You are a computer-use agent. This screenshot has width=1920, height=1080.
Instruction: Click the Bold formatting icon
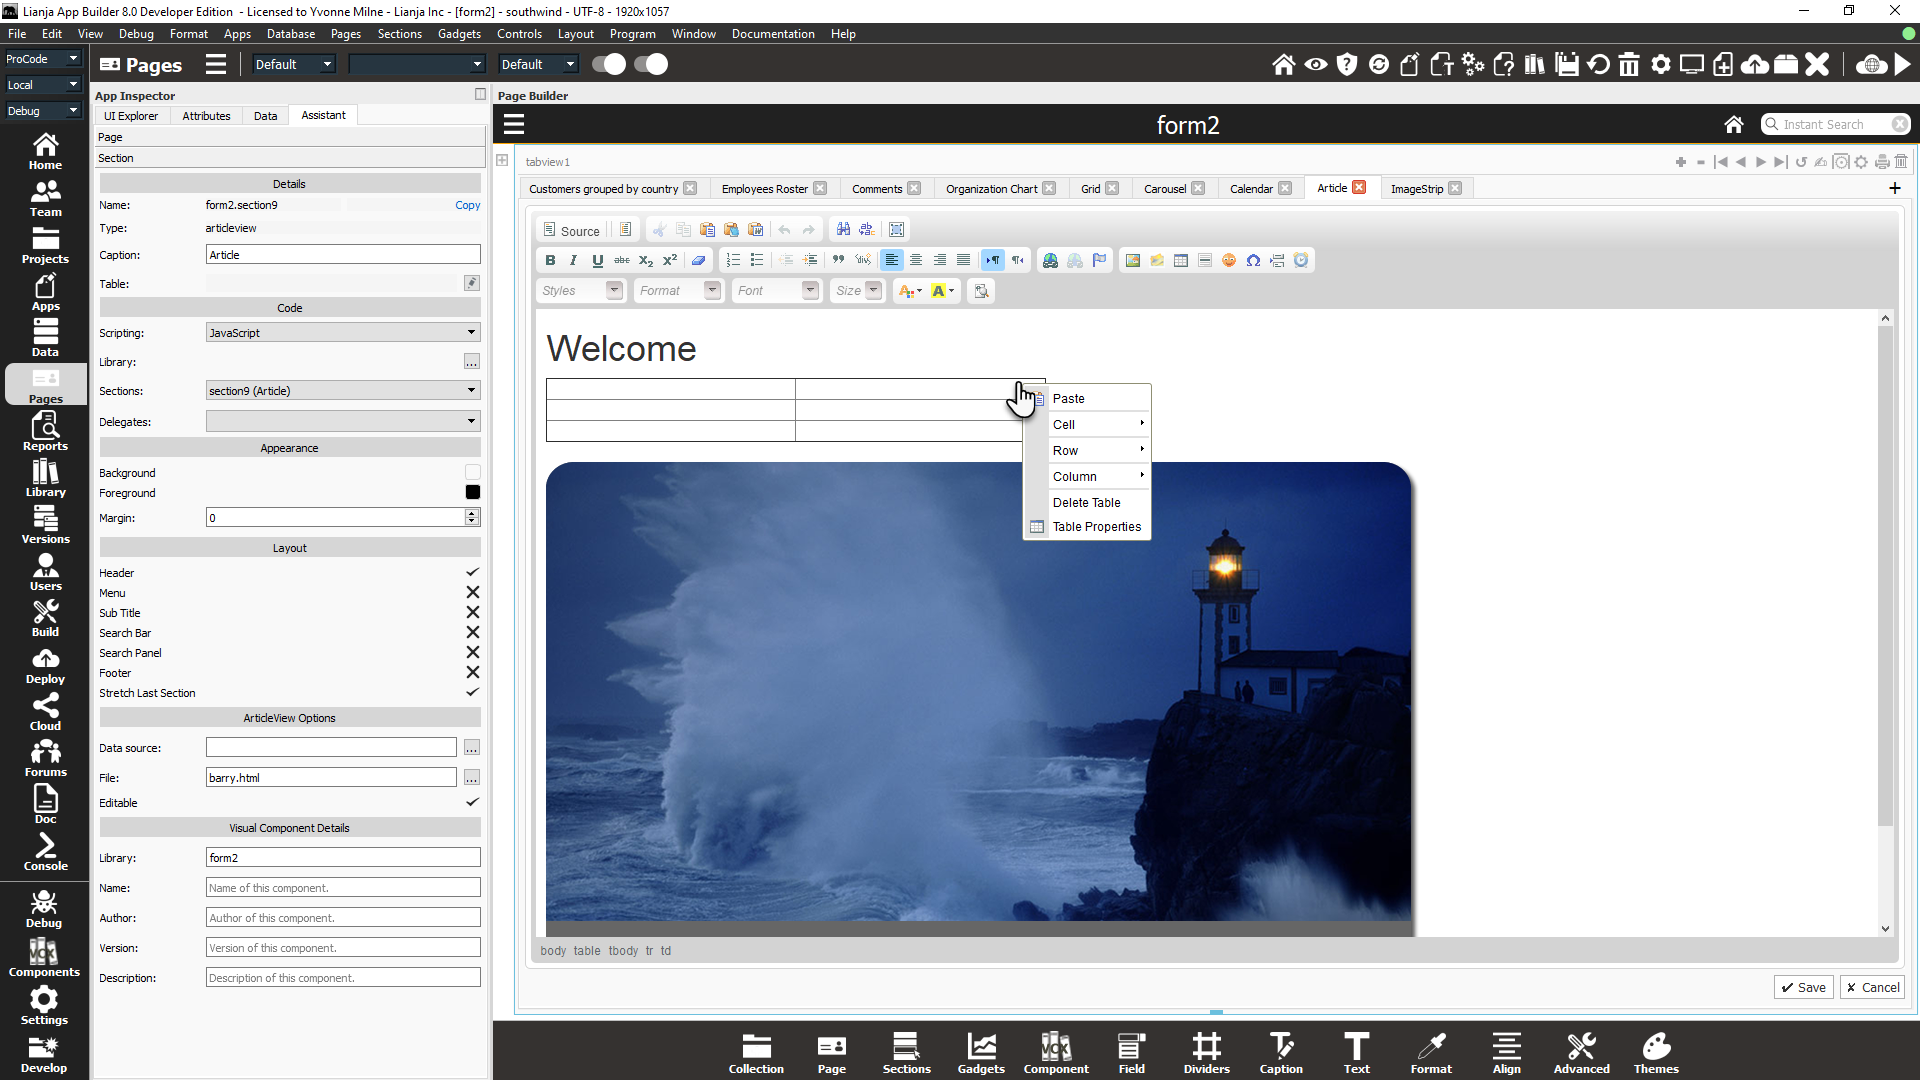click(x=550, y=260)
